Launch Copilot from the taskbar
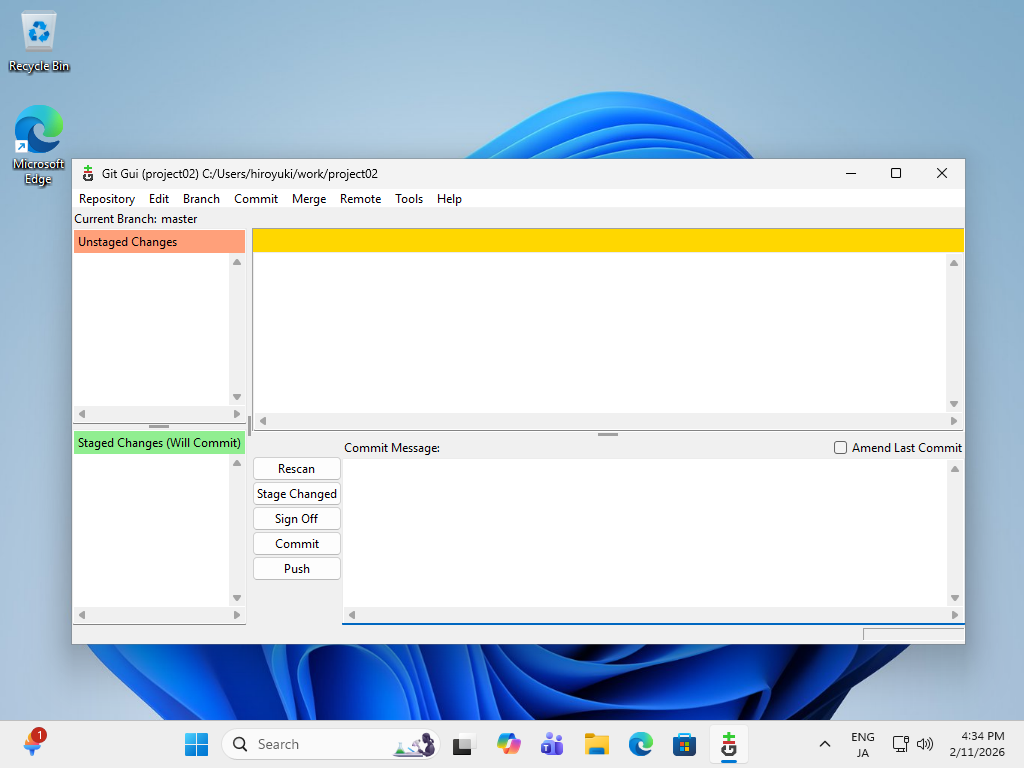The width and height of the screenshot is (1024, 768). [x=508, y=744]
